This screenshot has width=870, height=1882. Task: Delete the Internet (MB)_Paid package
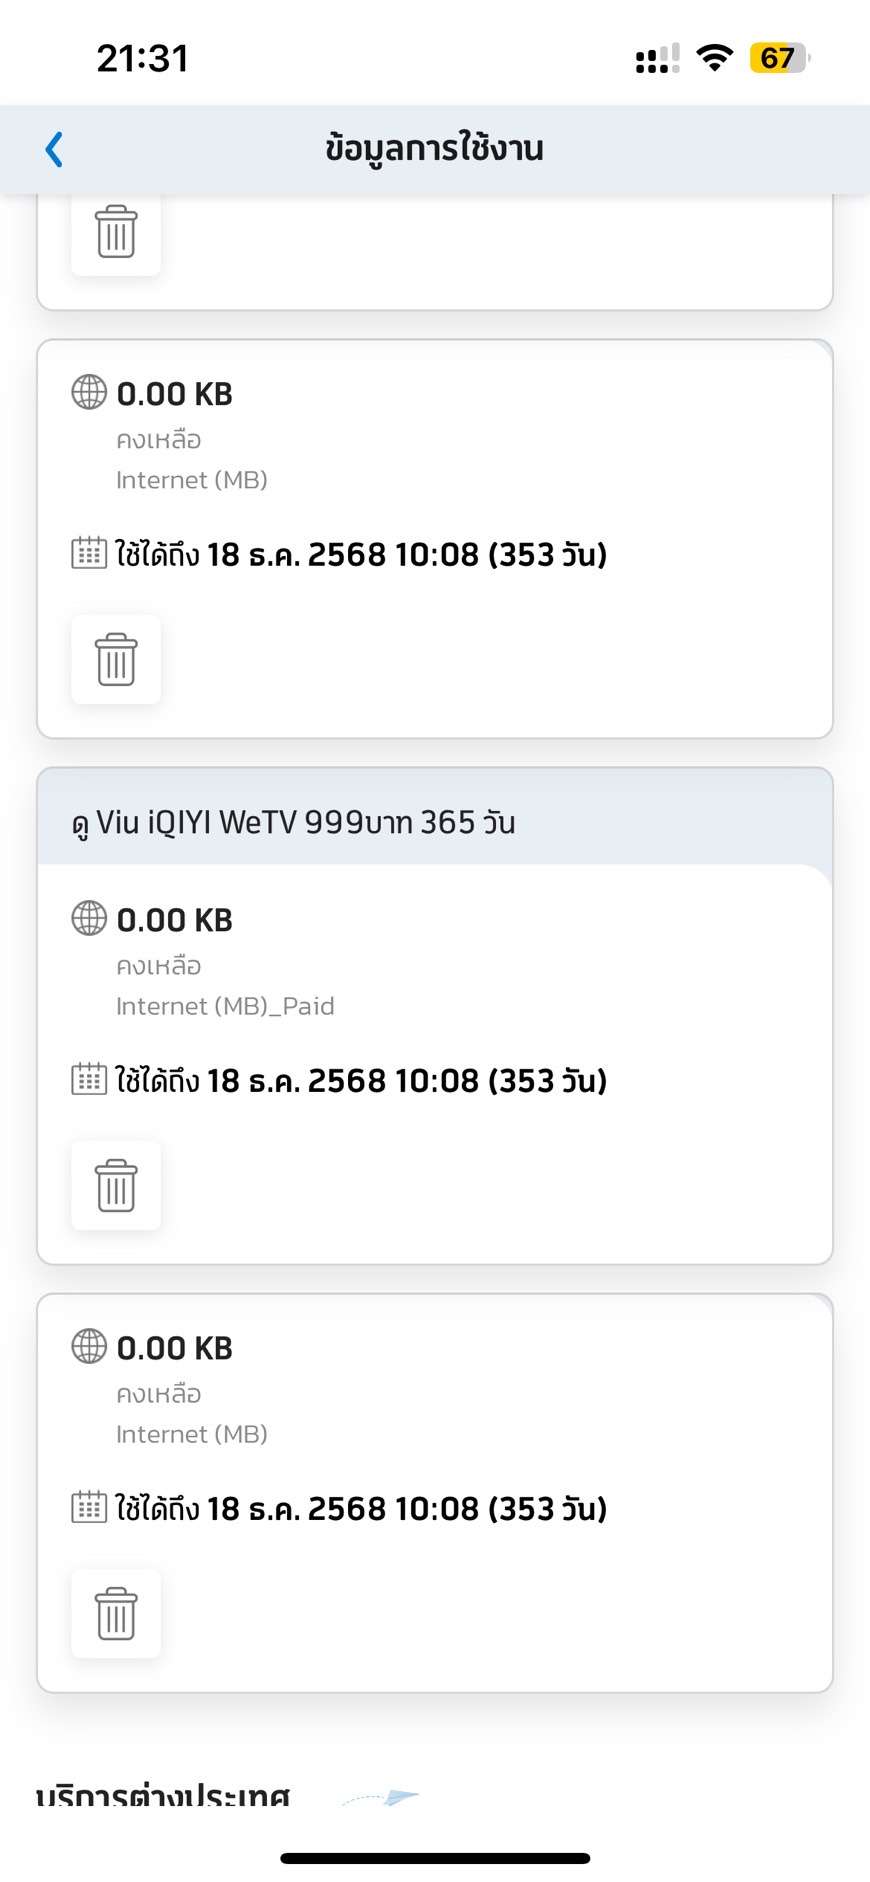116,1185
